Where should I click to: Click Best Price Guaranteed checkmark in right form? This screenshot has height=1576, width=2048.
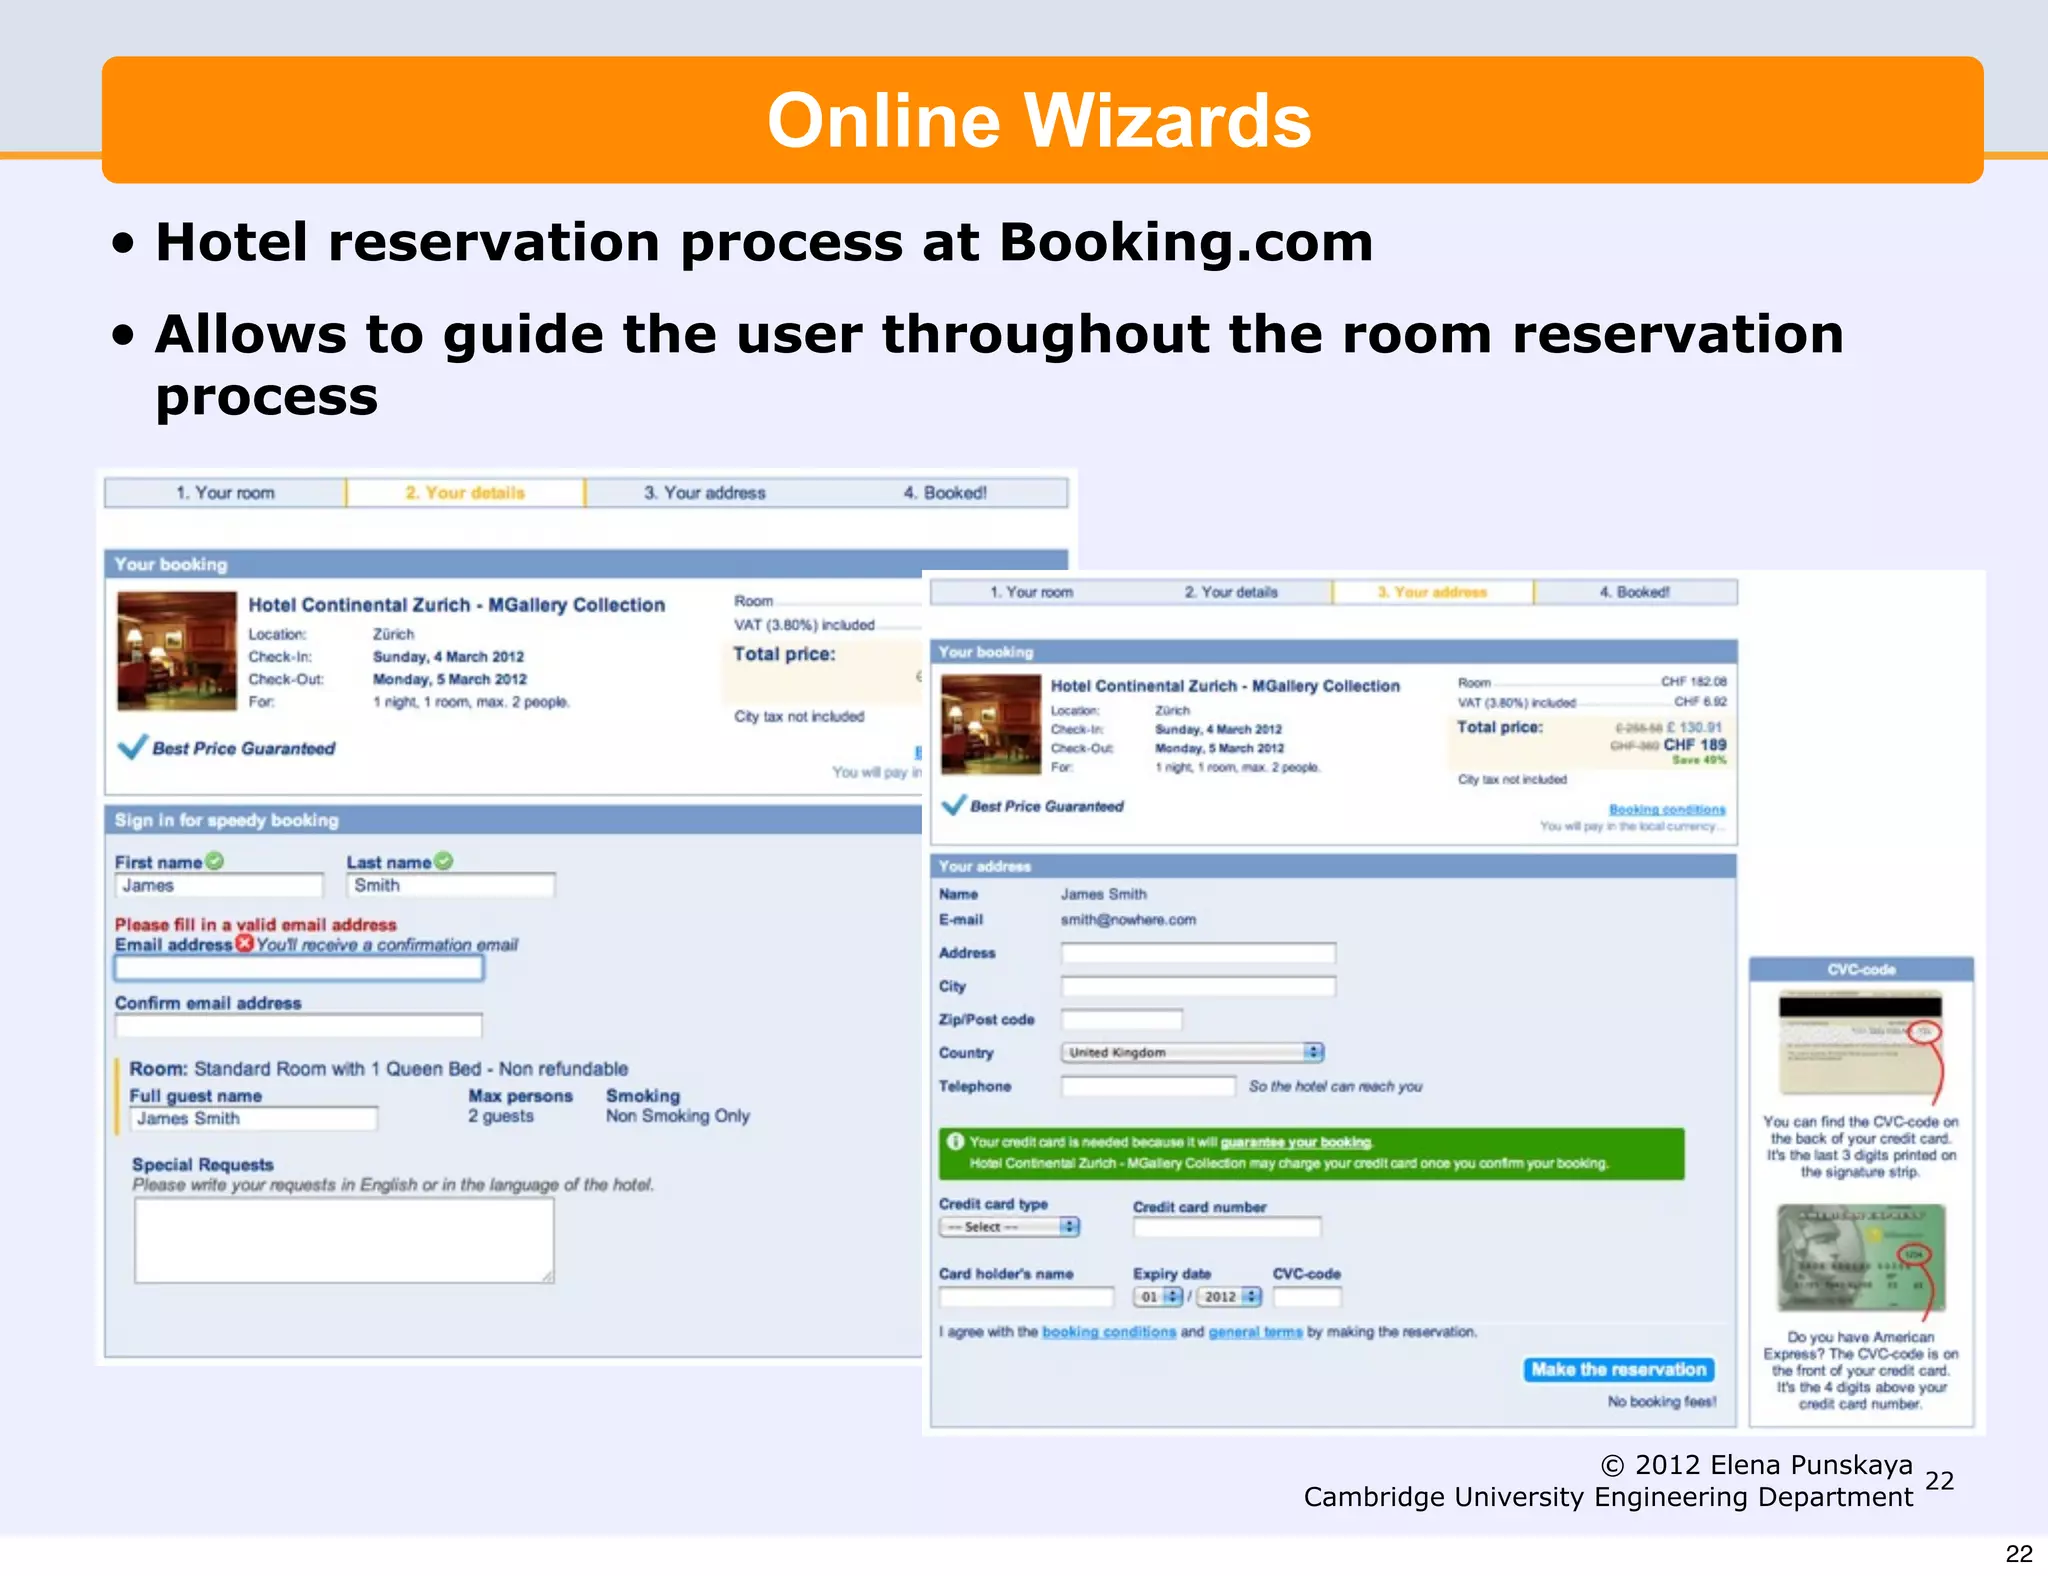point(954,804)
